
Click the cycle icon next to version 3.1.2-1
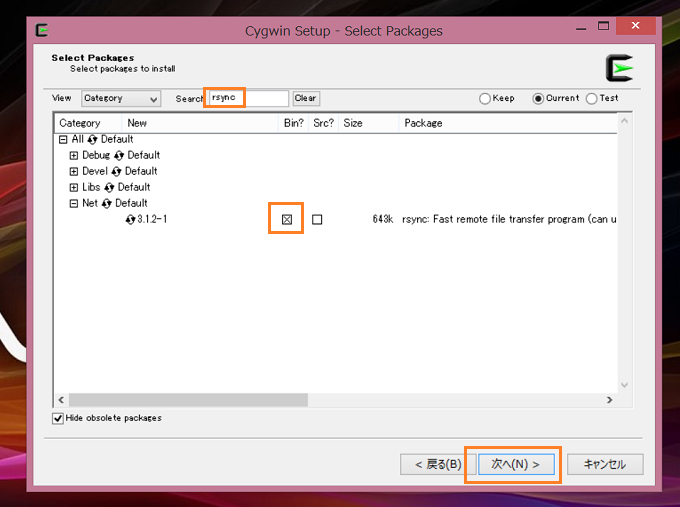(x=131, y=220)
